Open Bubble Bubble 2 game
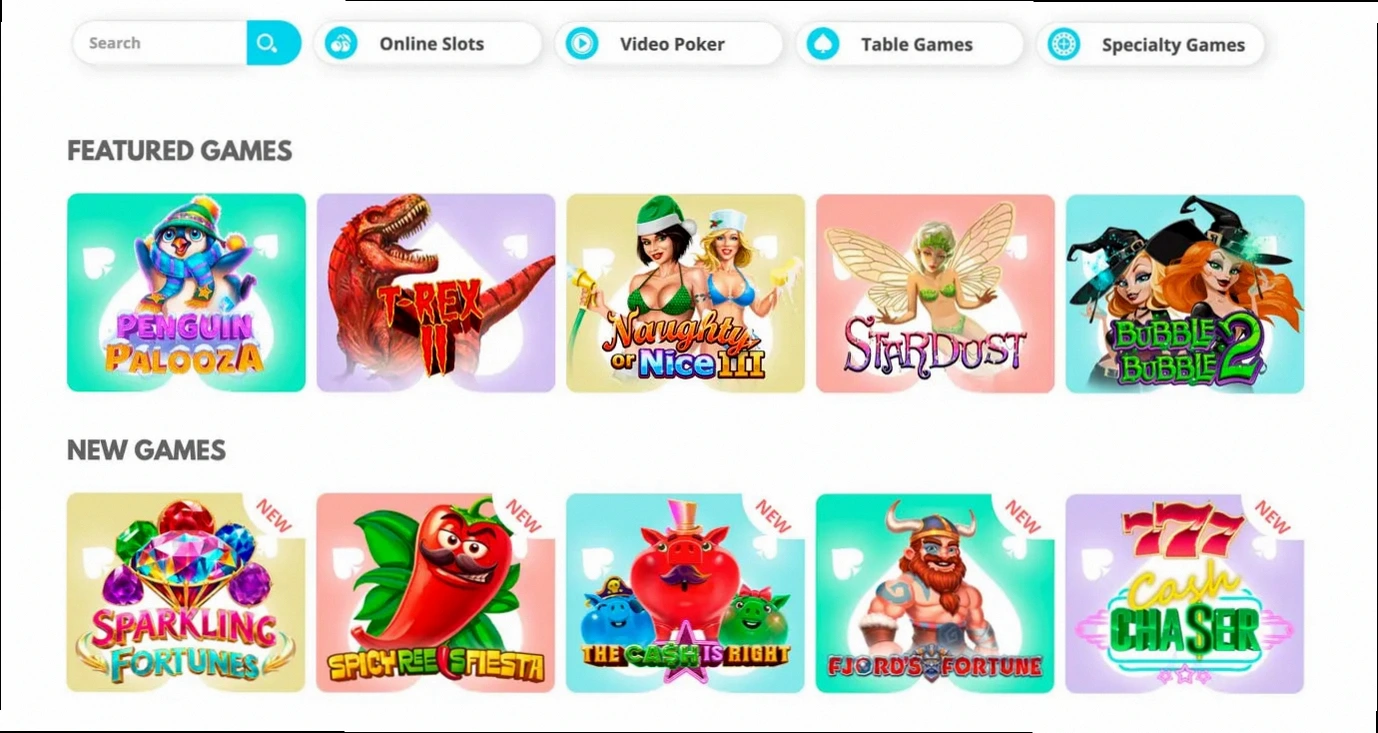The image size is (1378, 733). point(1185,293)
